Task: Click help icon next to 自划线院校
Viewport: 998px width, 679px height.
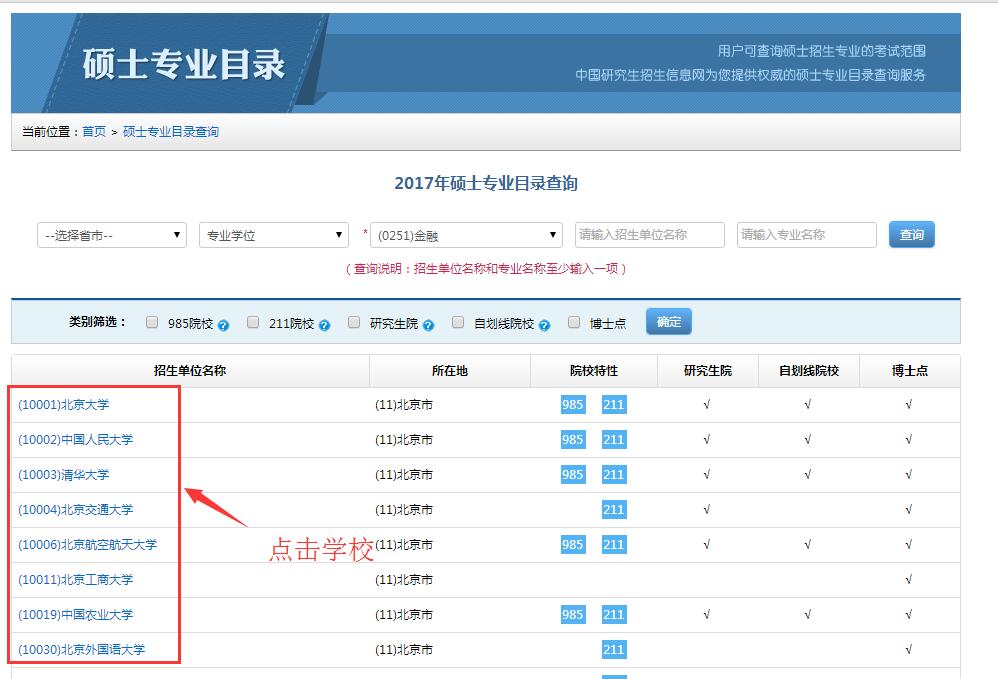Action: [544, 325]
